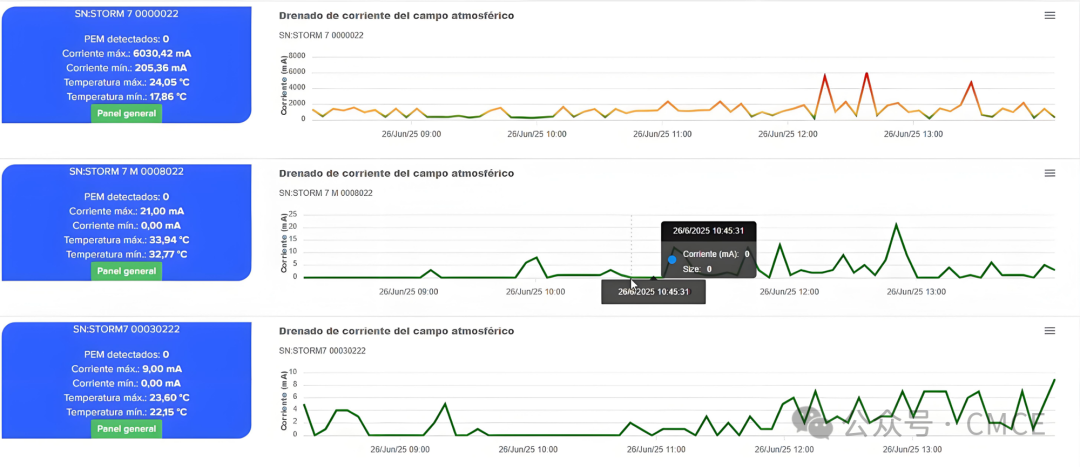Click the tooltip header showing 26/6/2025 10:45:31

(708, 231)
